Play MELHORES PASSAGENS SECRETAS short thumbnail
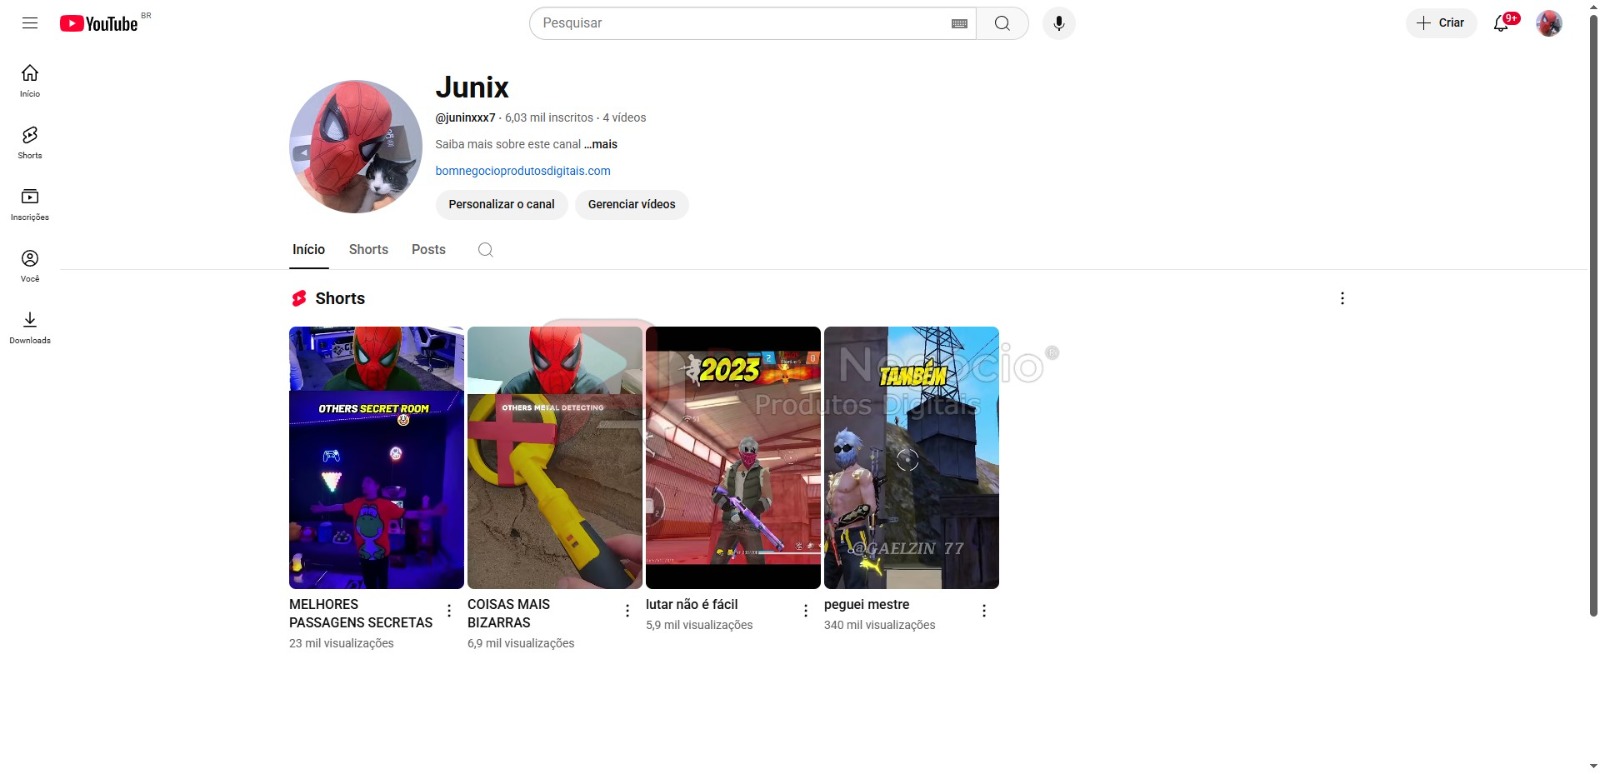This screenshot has height=774, width=1600. [376, 458]
